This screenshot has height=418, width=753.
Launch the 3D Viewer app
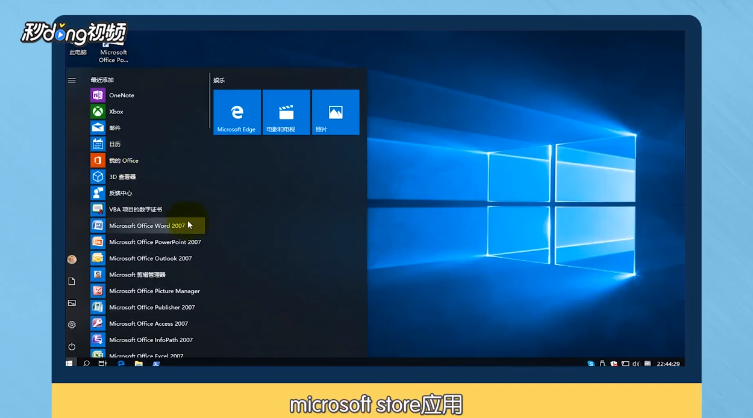(x=147, y=177)
